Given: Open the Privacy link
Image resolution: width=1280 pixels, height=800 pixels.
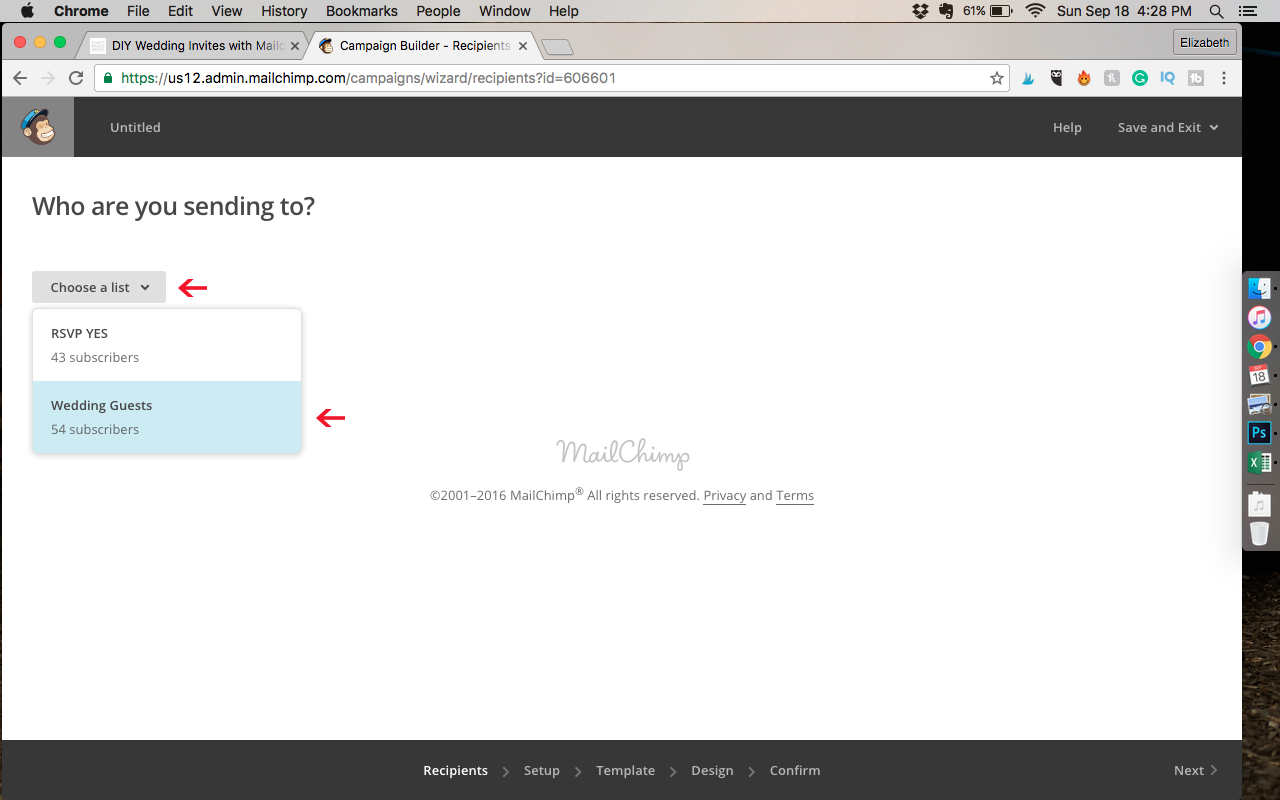Looking at the screenshot, I should [724, 496].
